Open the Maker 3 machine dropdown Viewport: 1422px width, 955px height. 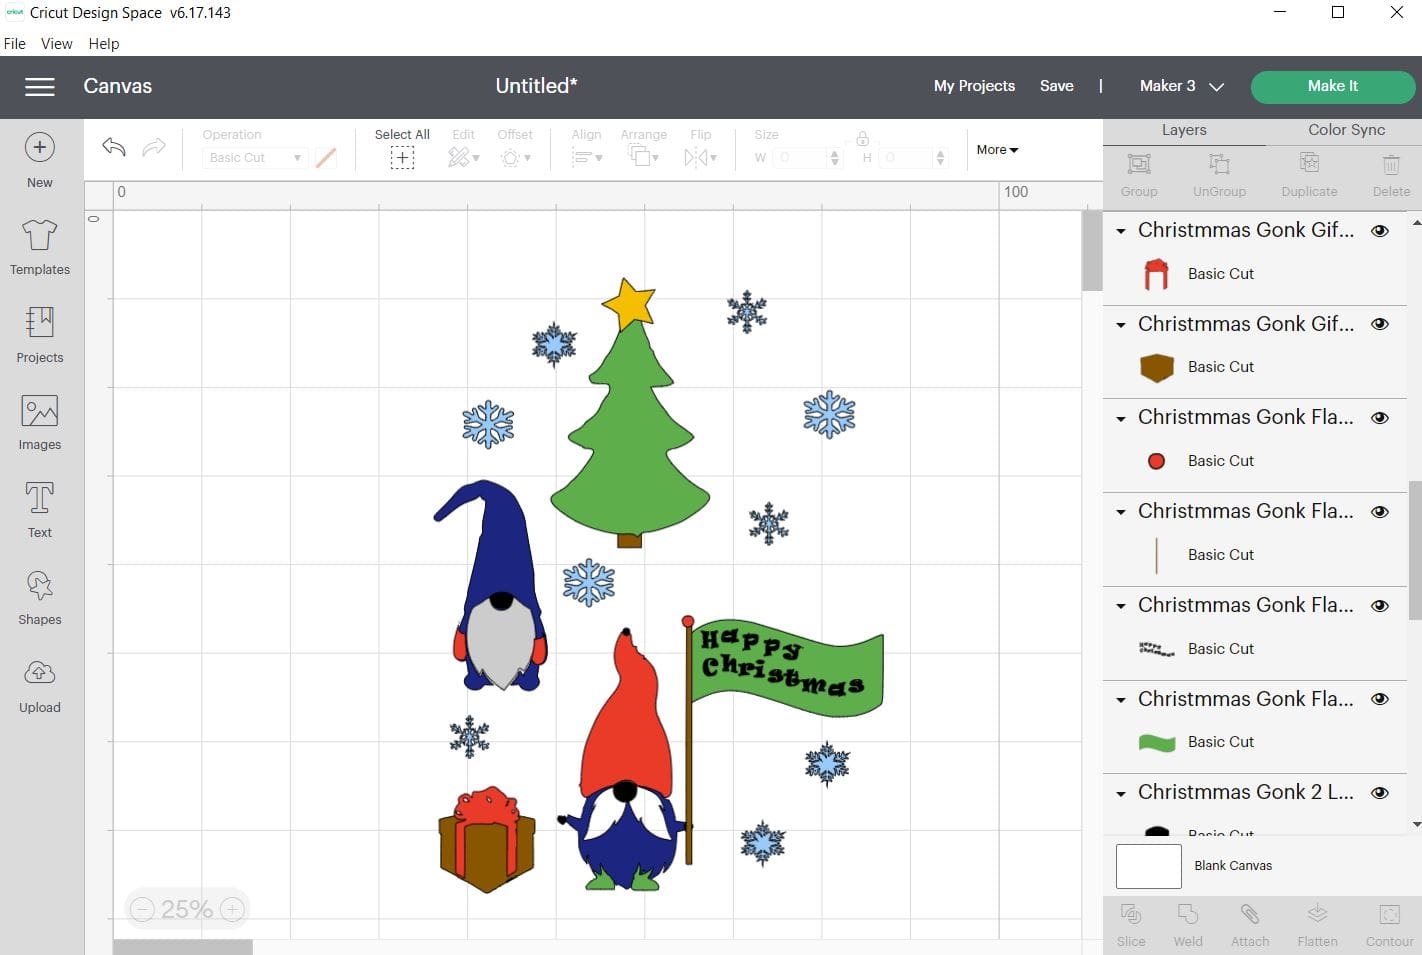(1182, 86)
